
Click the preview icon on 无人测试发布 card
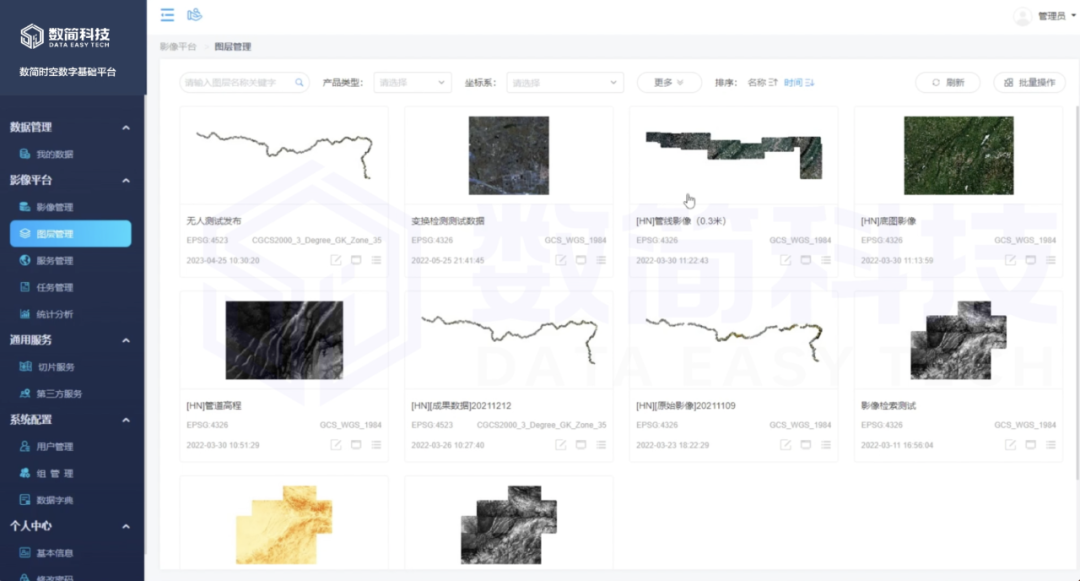(x=356, y=260)
